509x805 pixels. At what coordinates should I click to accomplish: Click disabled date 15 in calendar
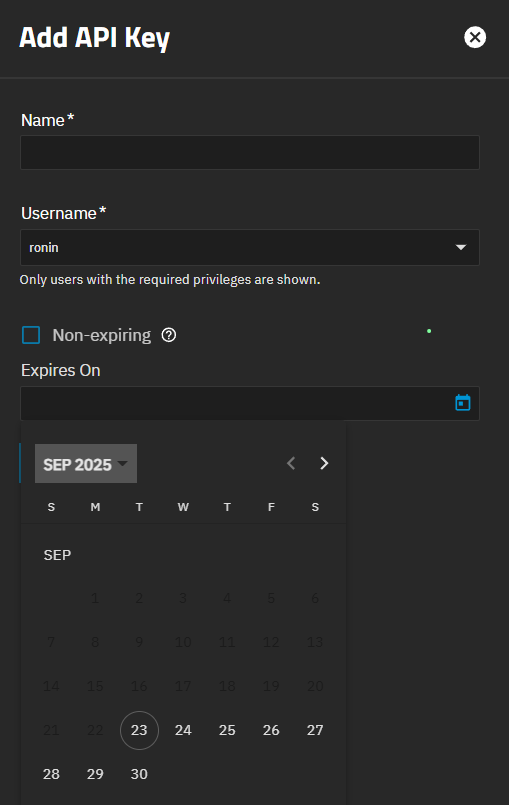[x=95, y=686]
